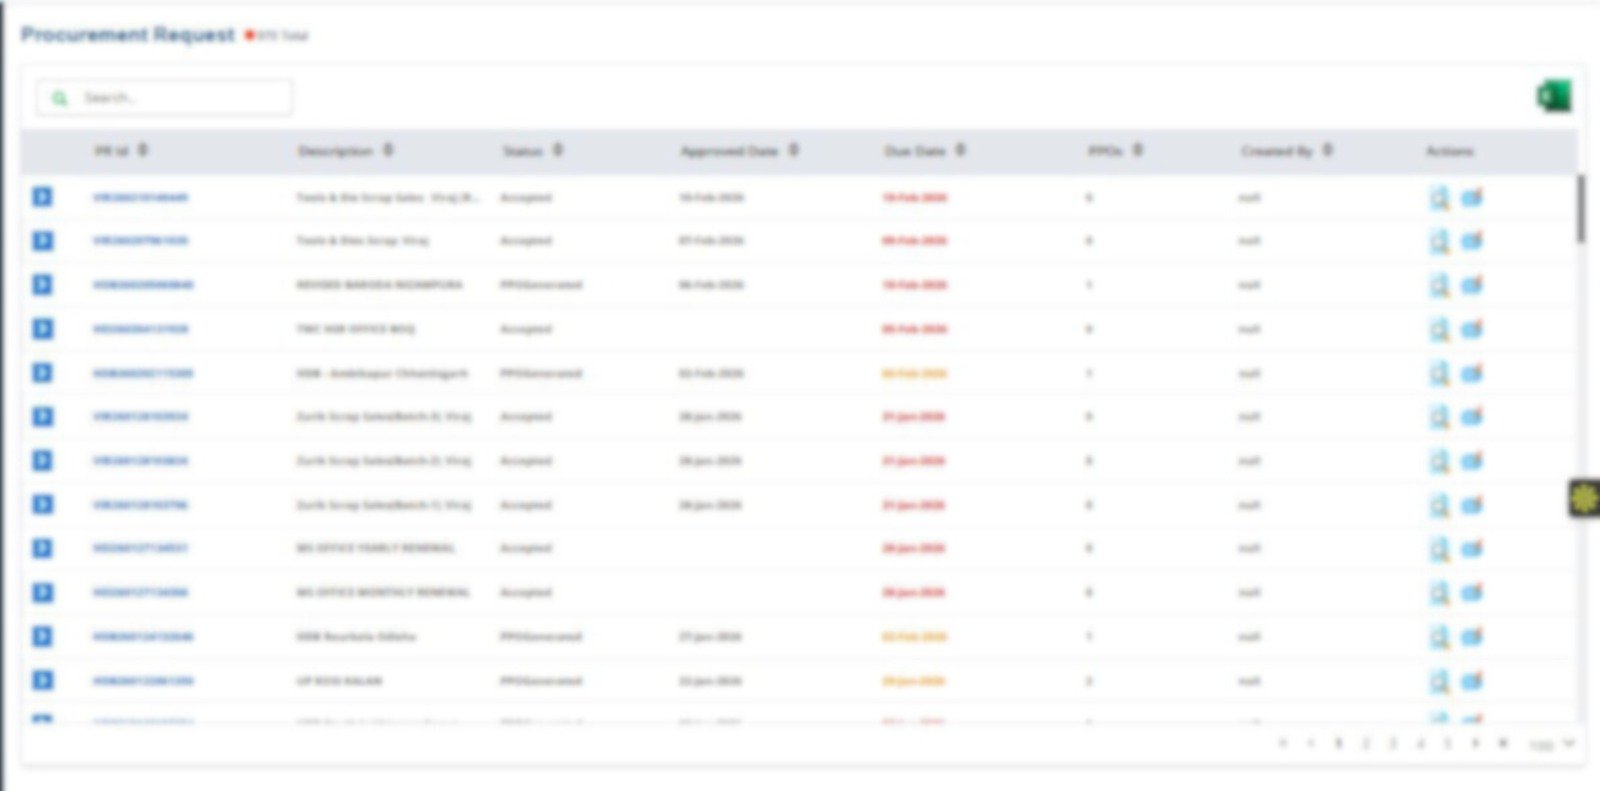Open view icon for REVISED BARODA row
The image size is (1600, 791).
[1439, 285]
